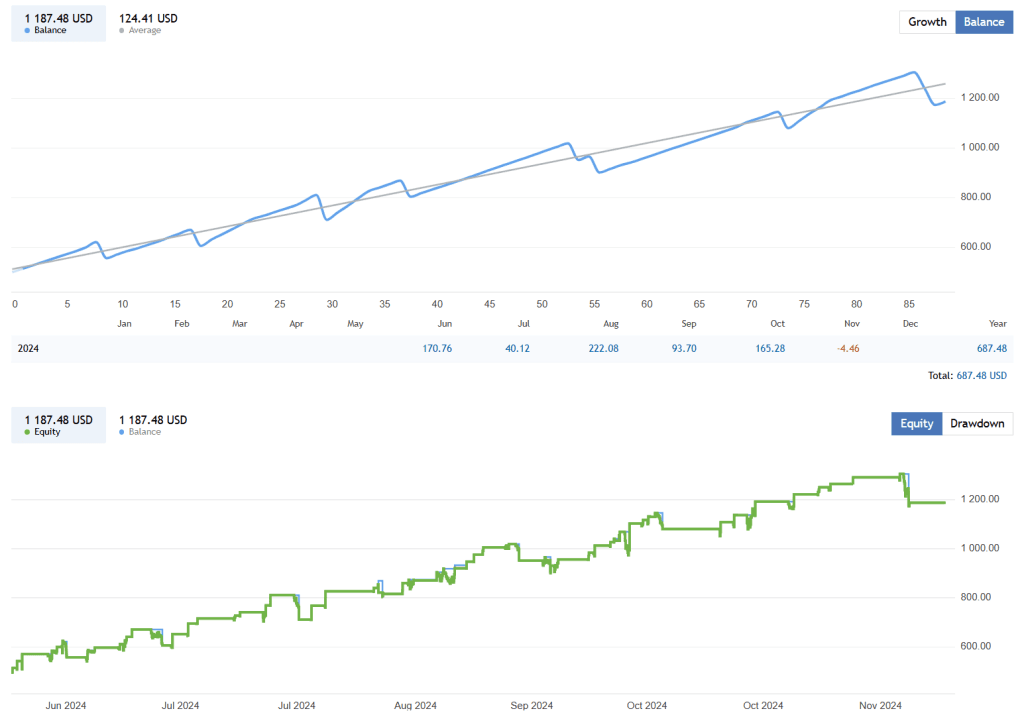Switch to the Growth view
The height and width of the screenshot is (715, 1024).
tap(926, 21)
